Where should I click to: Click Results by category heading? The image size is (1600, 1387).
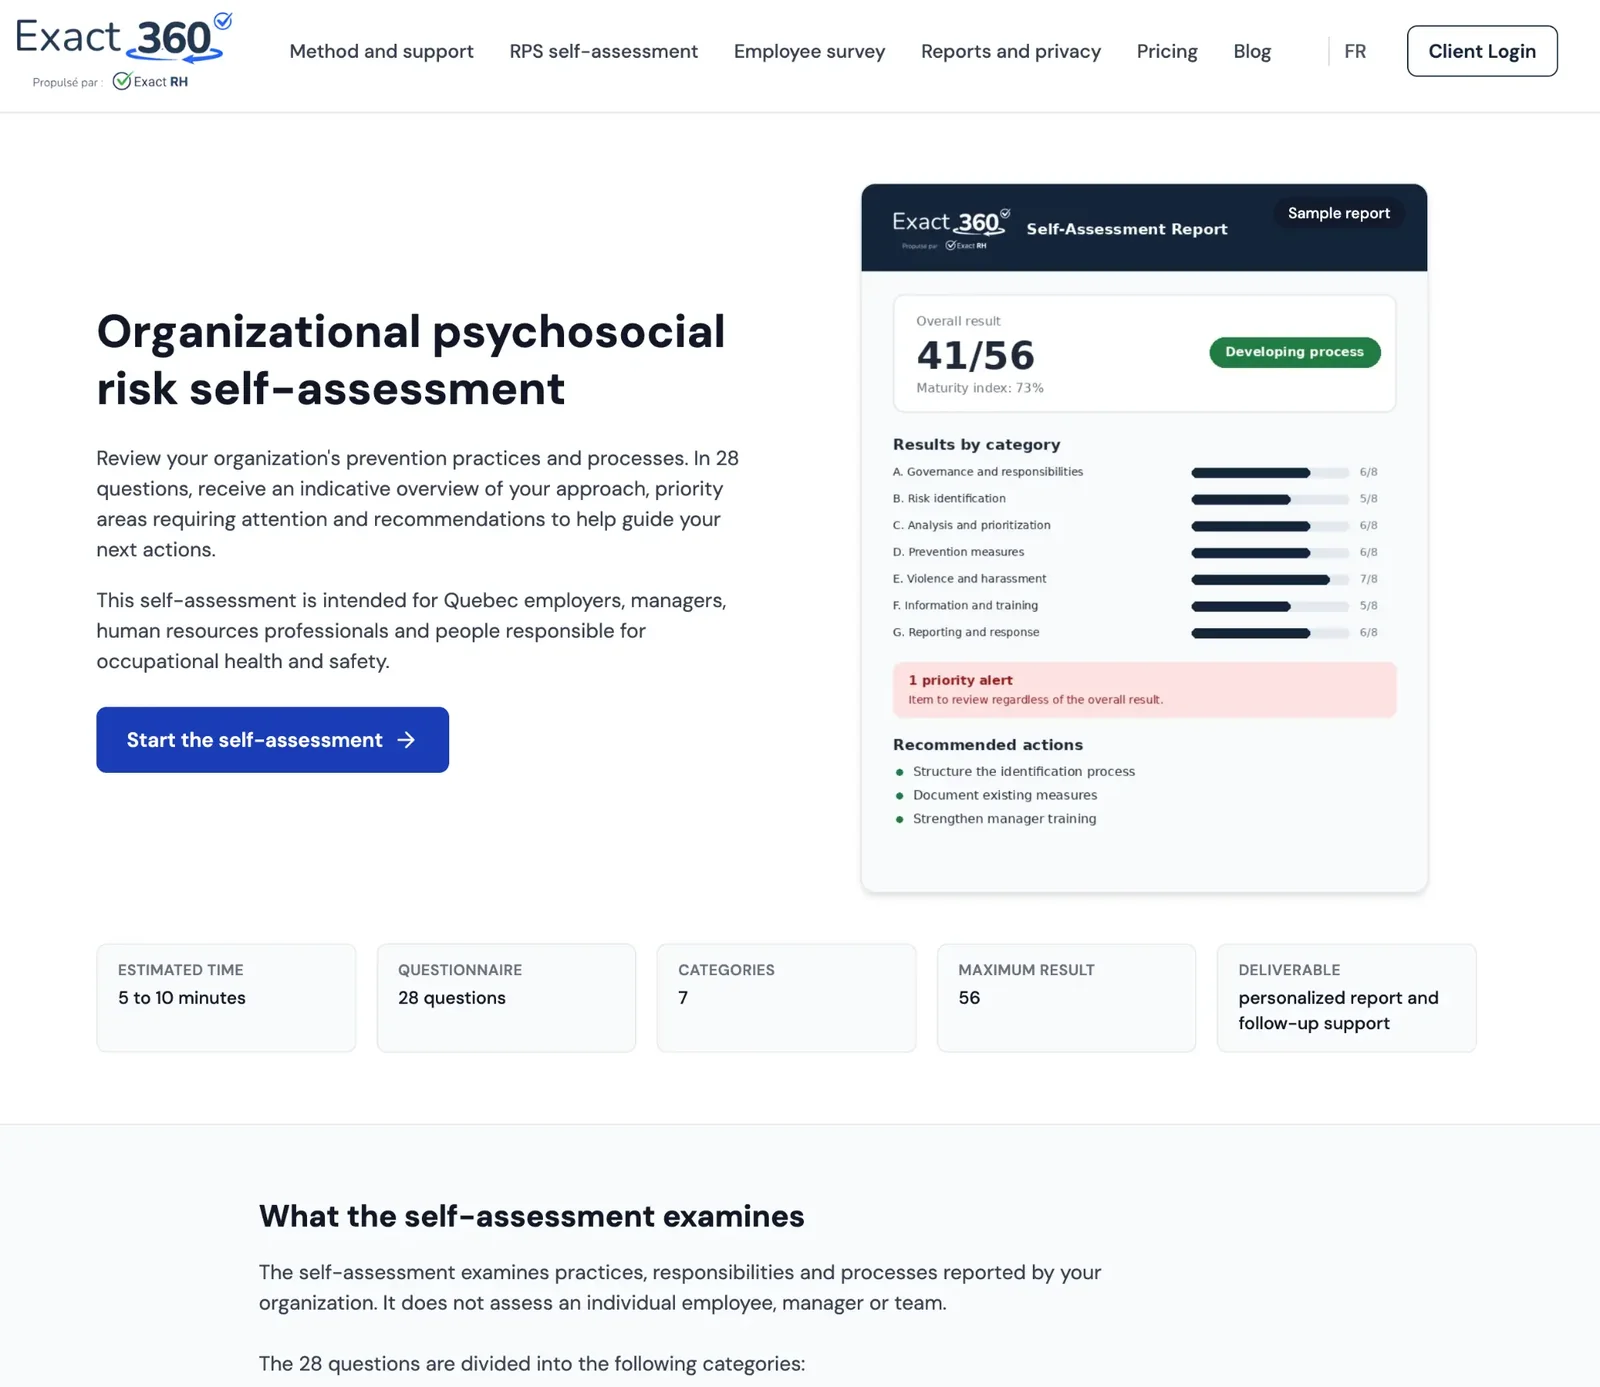click(976, 445)
